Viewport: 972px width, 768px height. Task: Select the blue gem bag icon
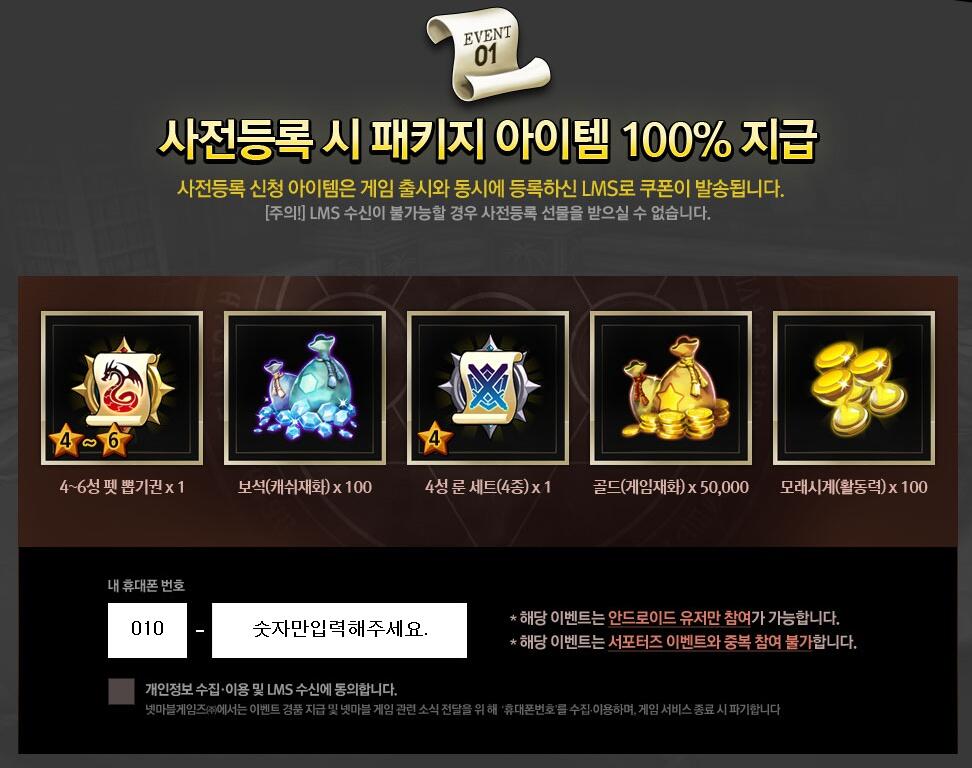[304, 388]
